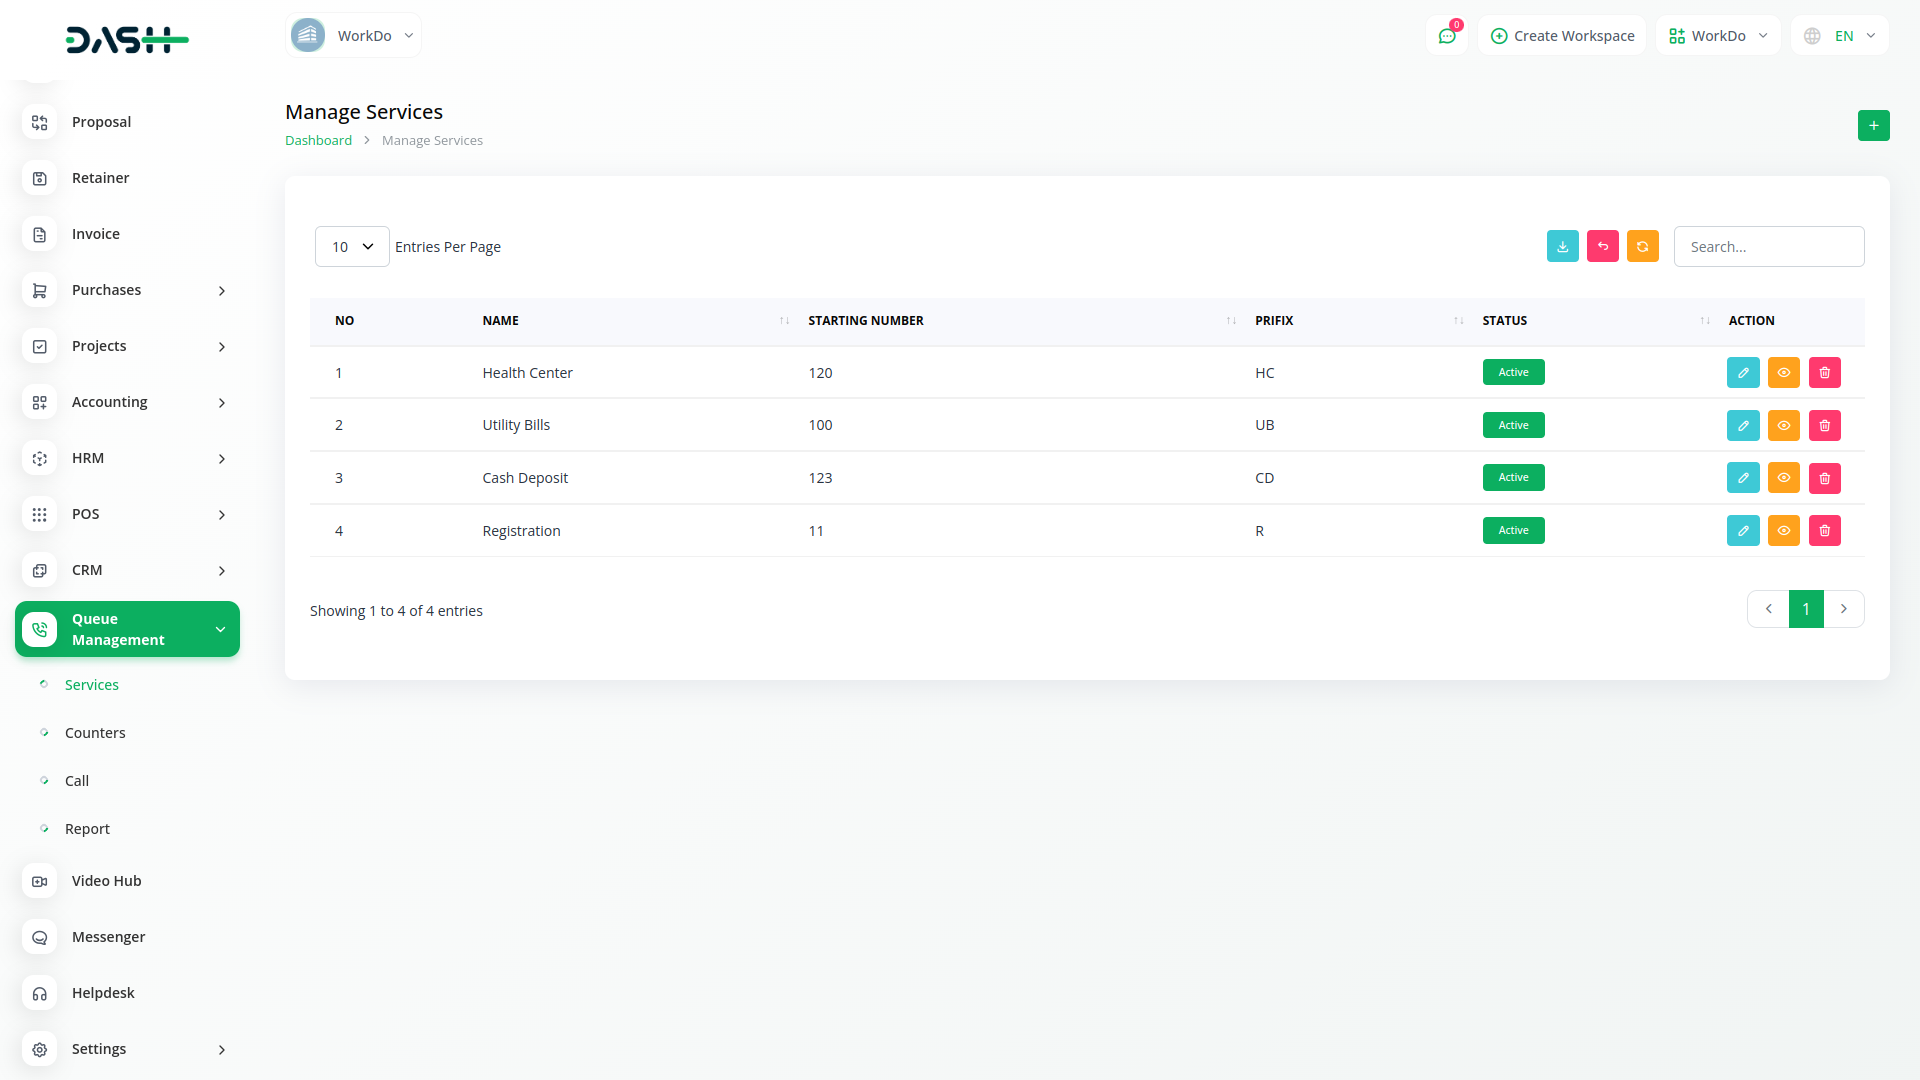Sort the table by the Starting Number column
1920x1080 pixels.
coord(866,321)
